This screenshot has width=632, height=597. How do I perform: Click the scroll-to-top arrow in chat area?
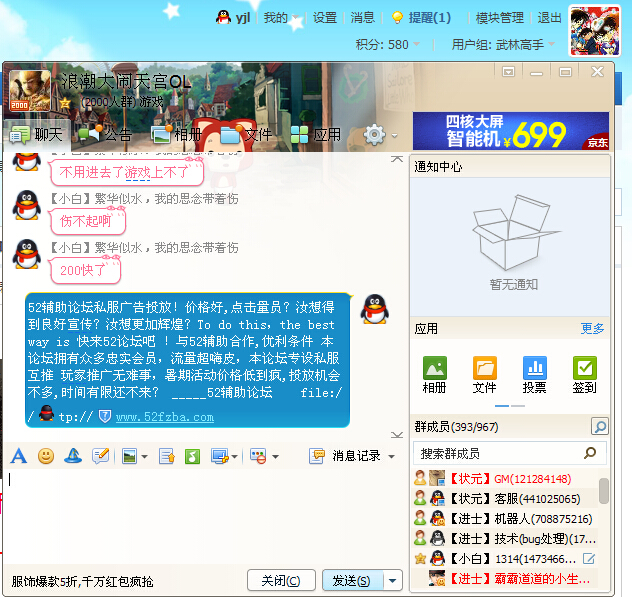[397, 159]
